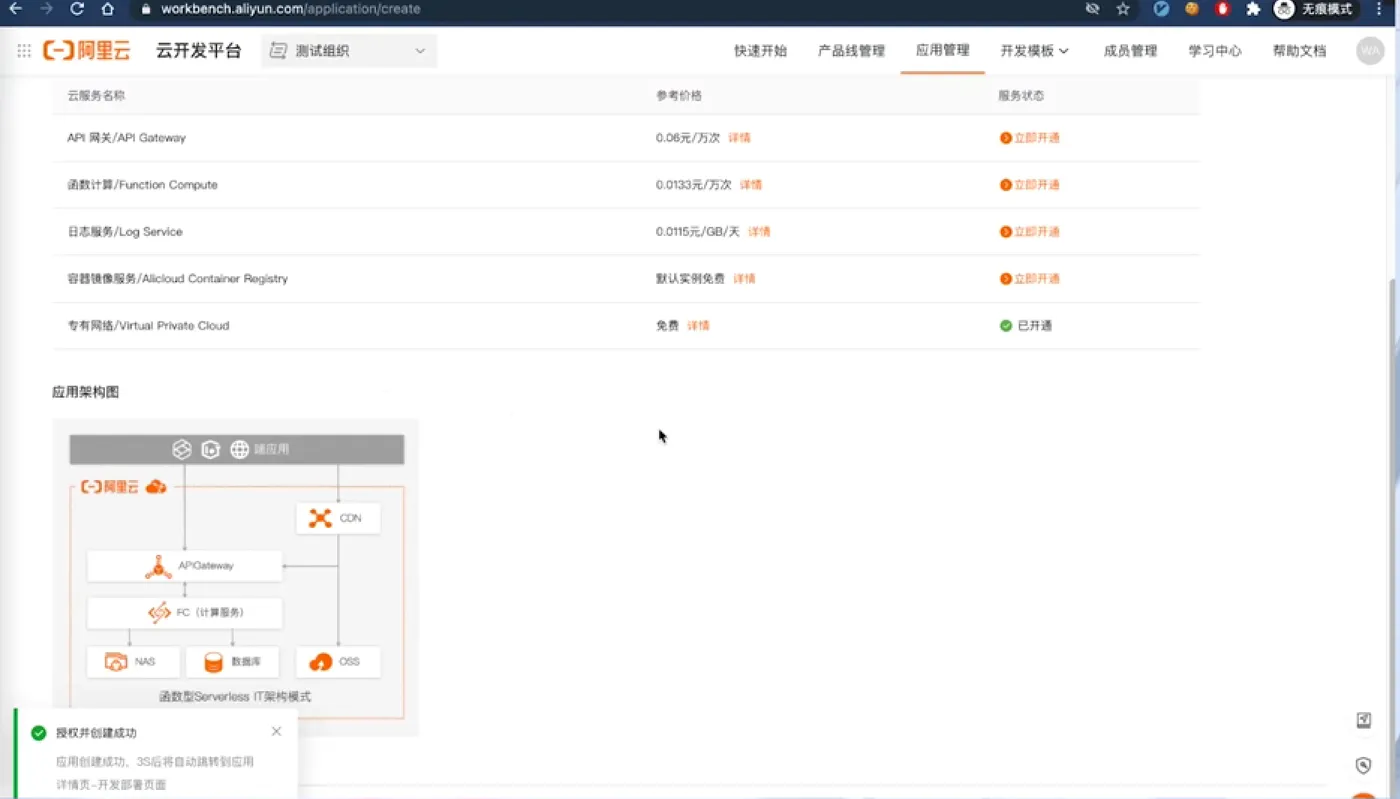Close the 授权并创建成功 notification
This screenshot has height=799, width=1400.
point(276,732)
